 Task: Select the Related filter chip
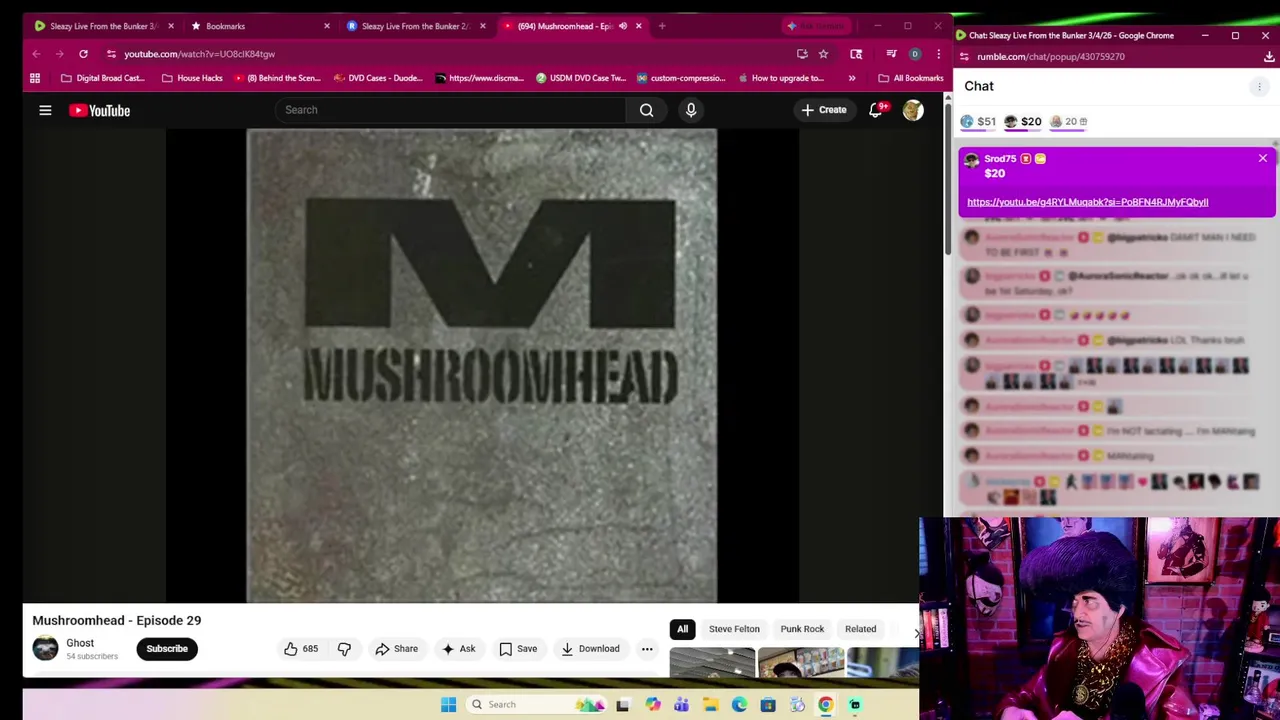860,629
